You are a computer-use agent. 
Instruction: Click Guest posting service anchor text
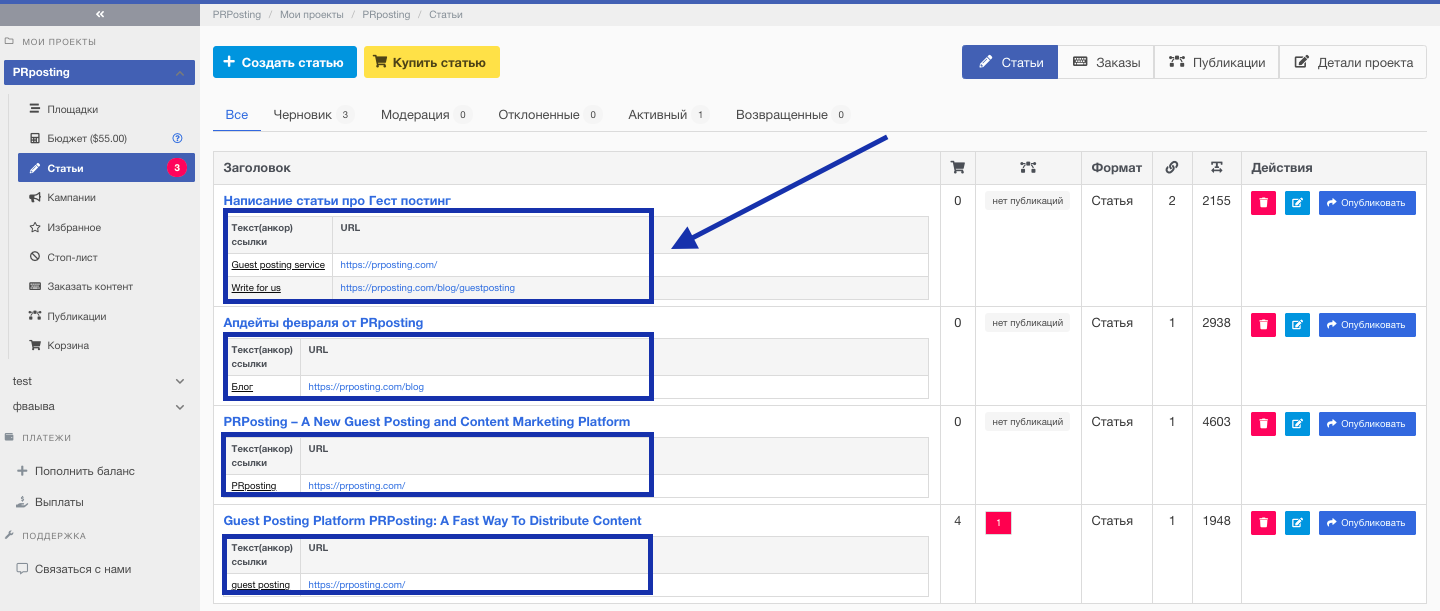[278, 265]
